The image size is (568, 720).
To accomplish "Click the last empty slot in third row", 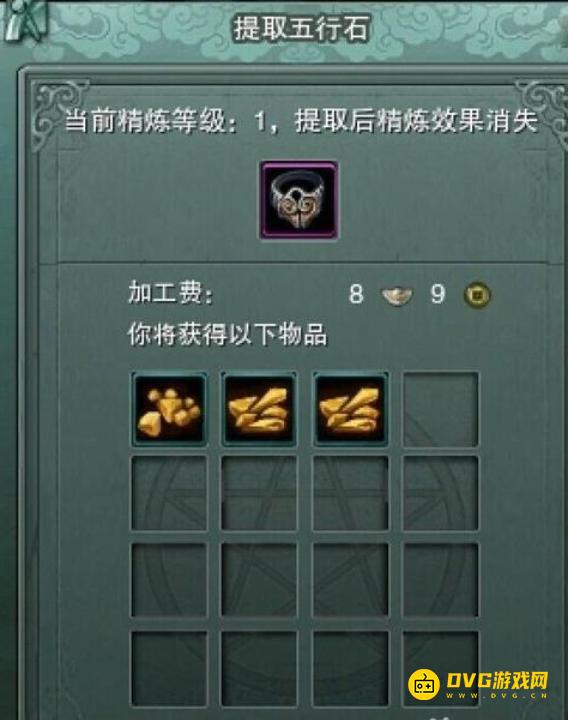I will point(440,579).
